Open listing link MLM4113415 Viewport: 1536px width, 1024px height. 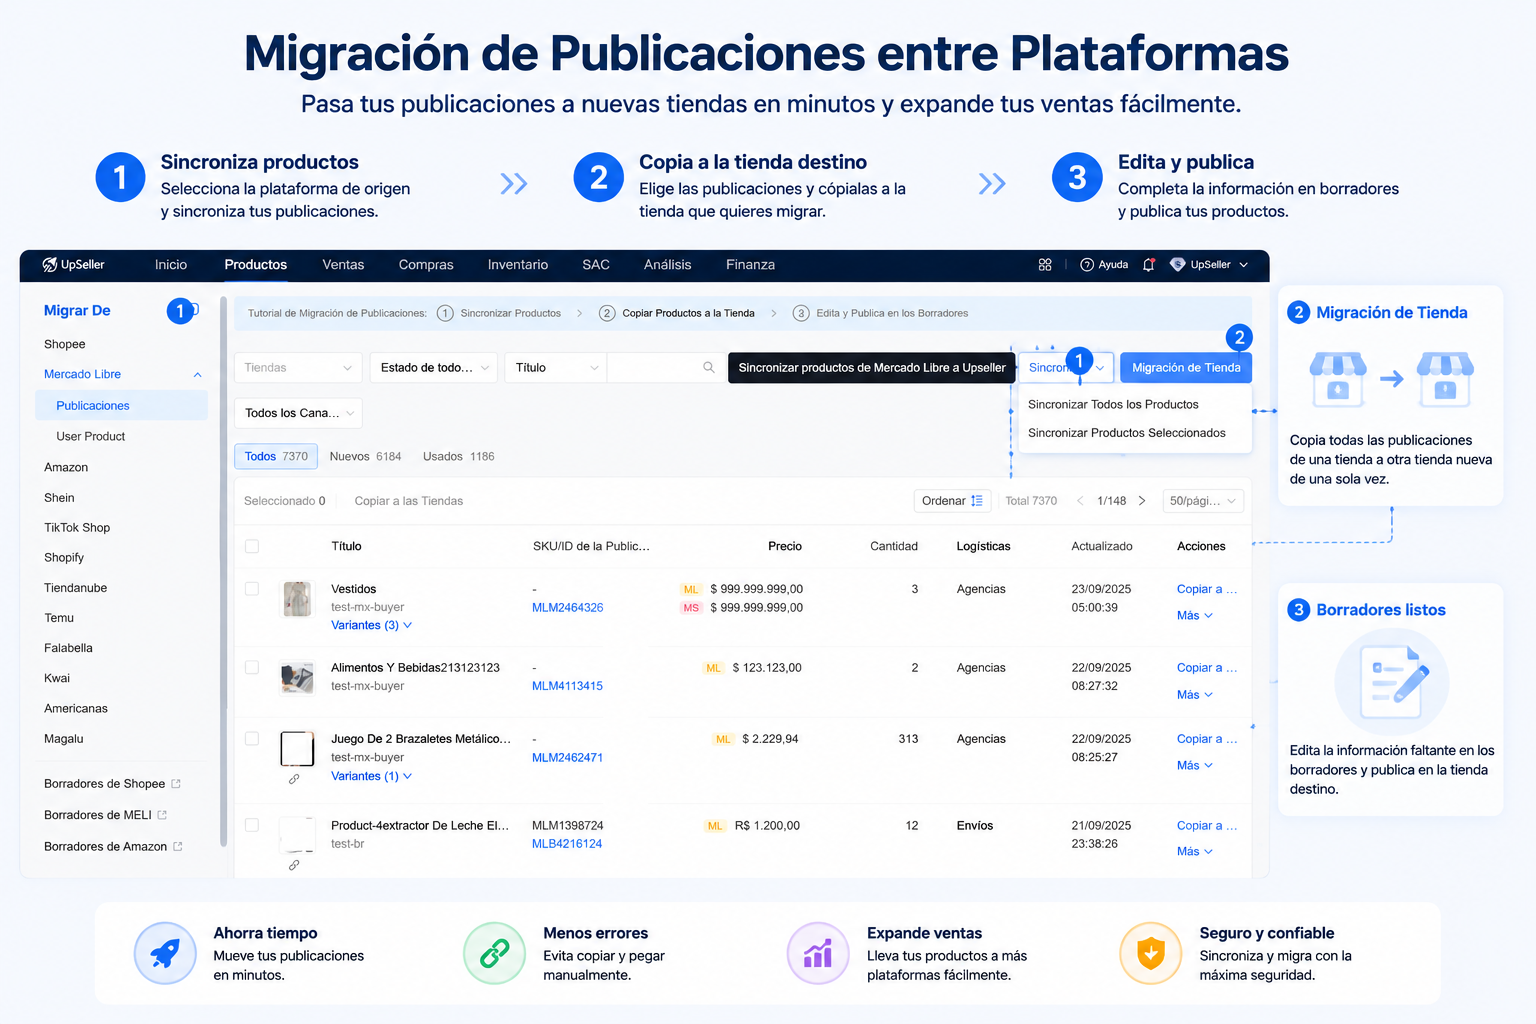coord(567,686)
